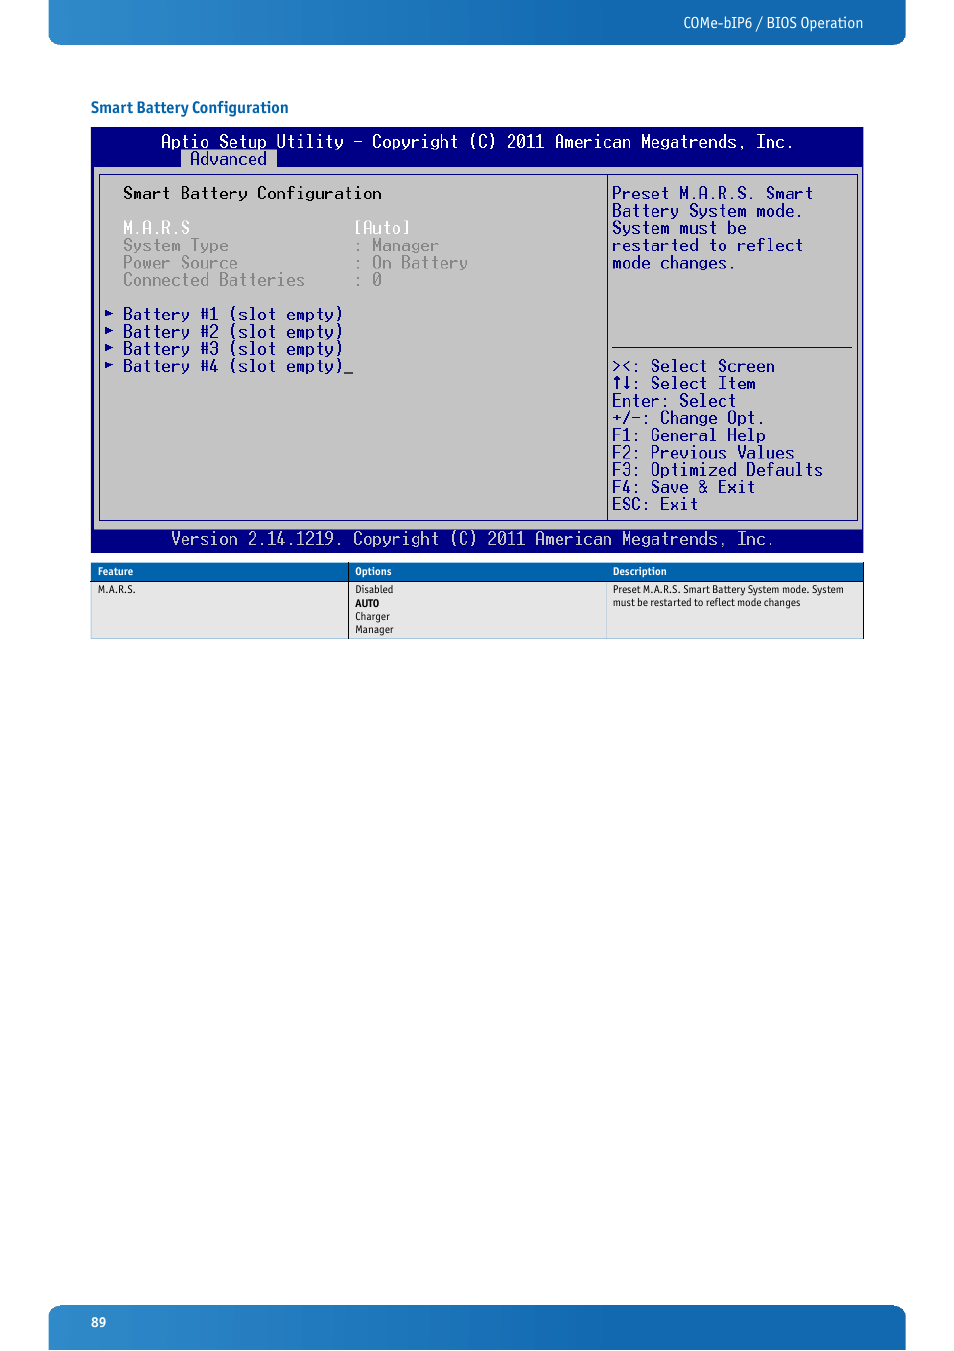Image resolution: width=954 pixels, height=1351 pixels.
Task: Click the Select Screen key hint
Action: click(x=693, y=366)
